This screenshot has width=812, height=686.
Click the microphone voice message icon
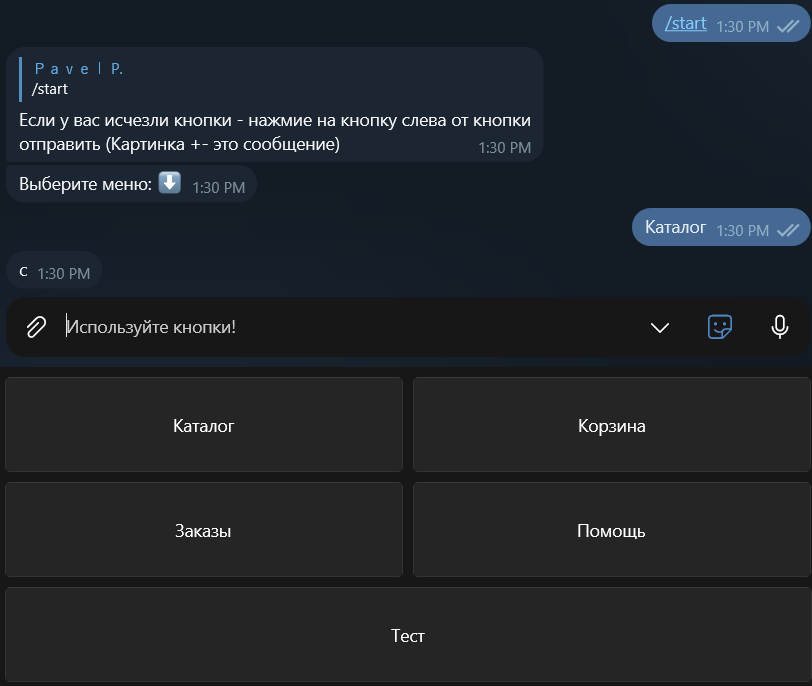[x=780, y=327]
